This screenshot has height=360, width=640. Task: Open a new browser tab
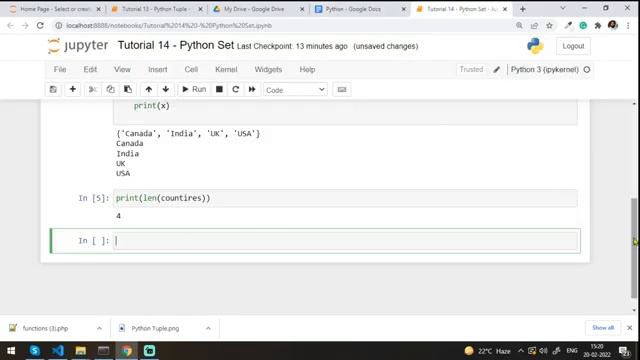click(x=523, y=9)
